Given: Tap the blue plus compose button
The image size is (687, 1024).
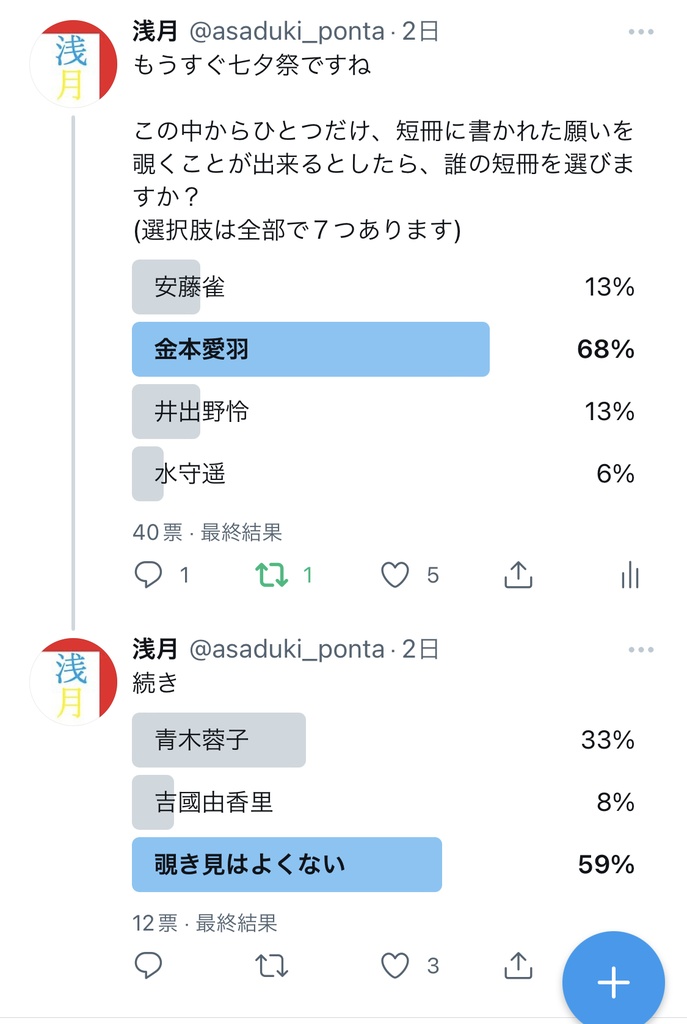Looking at the screenshot, I should 613,981.
